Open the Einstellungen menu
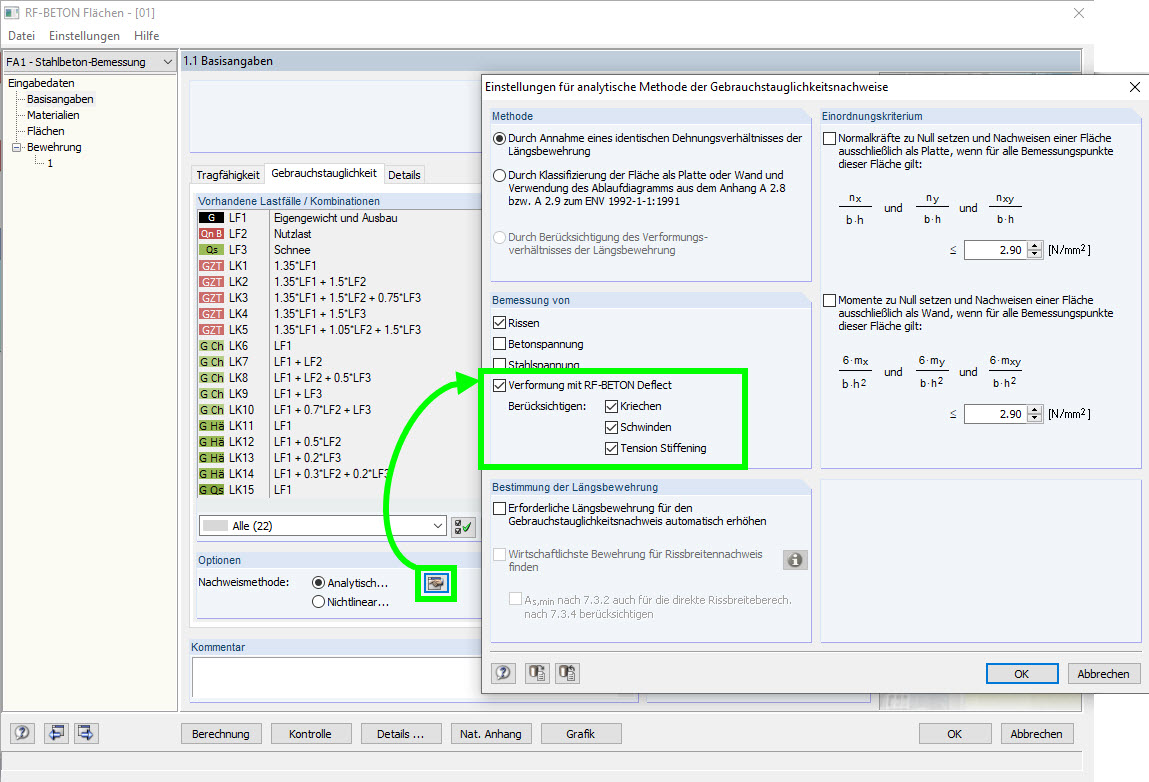Image resolution: width=1149 pixels, height=782 pixels. [84, 35]
